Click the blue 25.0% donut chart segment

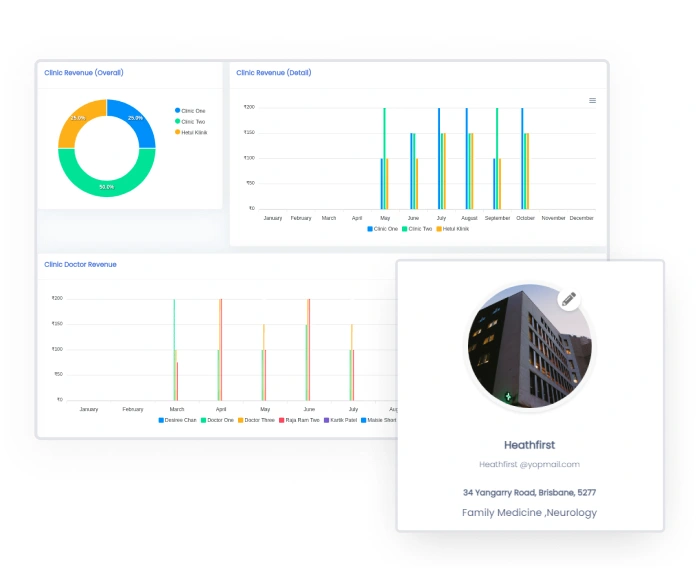136,120
